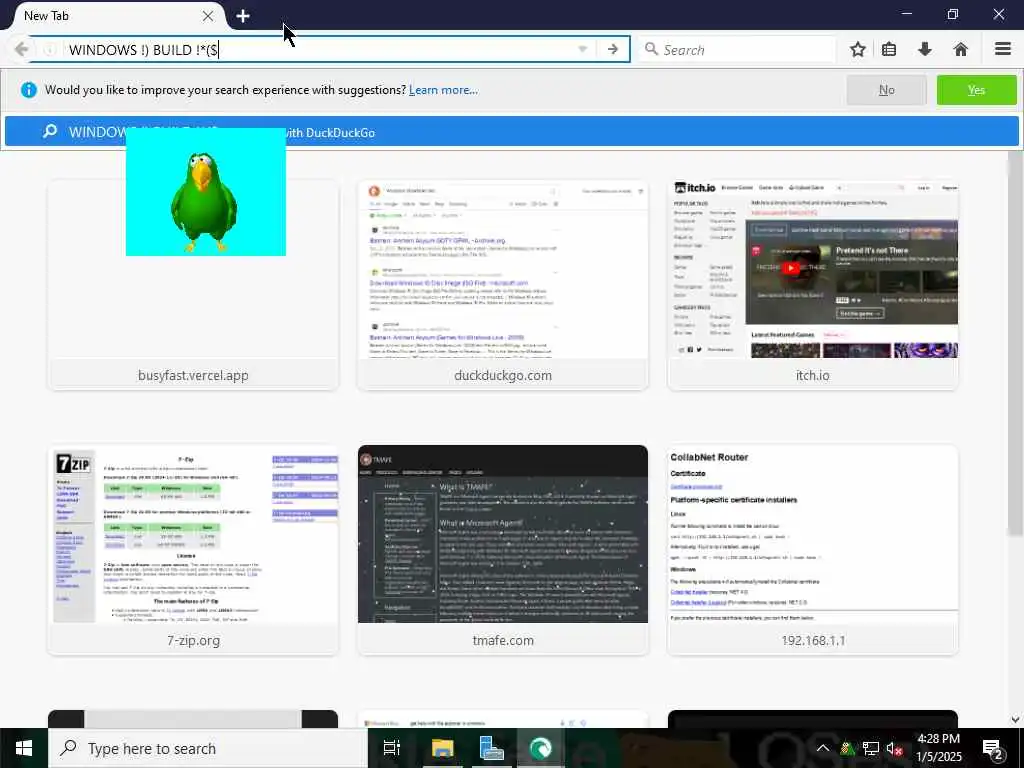Click the teal browser taskbar icon

(541, 748)
